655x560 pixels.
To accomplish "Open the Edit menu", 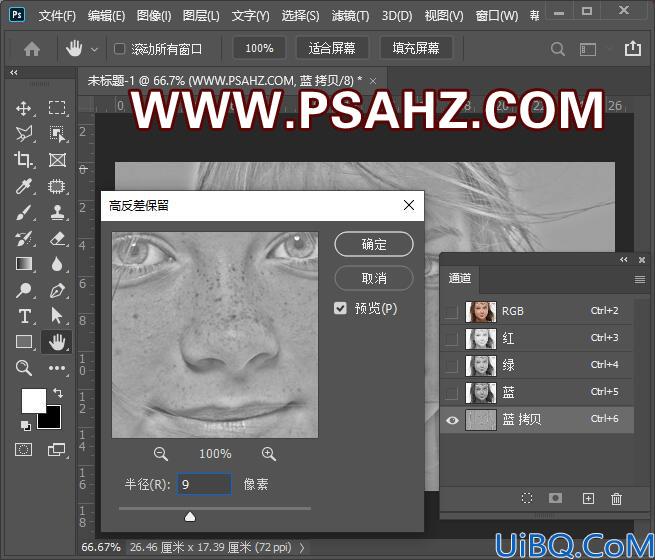I will tap(106, 16).
